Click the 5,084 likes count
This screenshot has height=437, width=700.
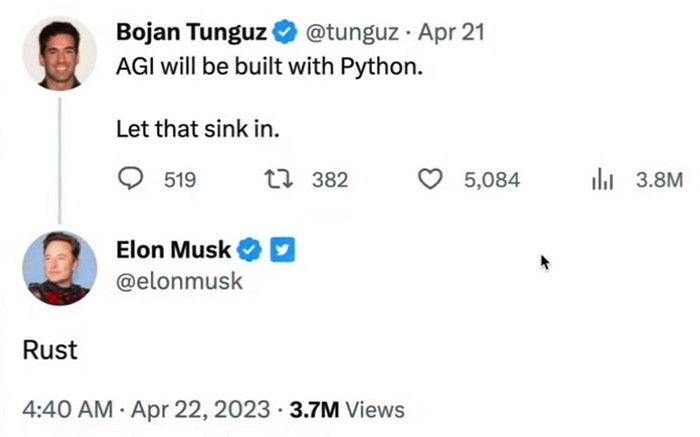[492, 180]
